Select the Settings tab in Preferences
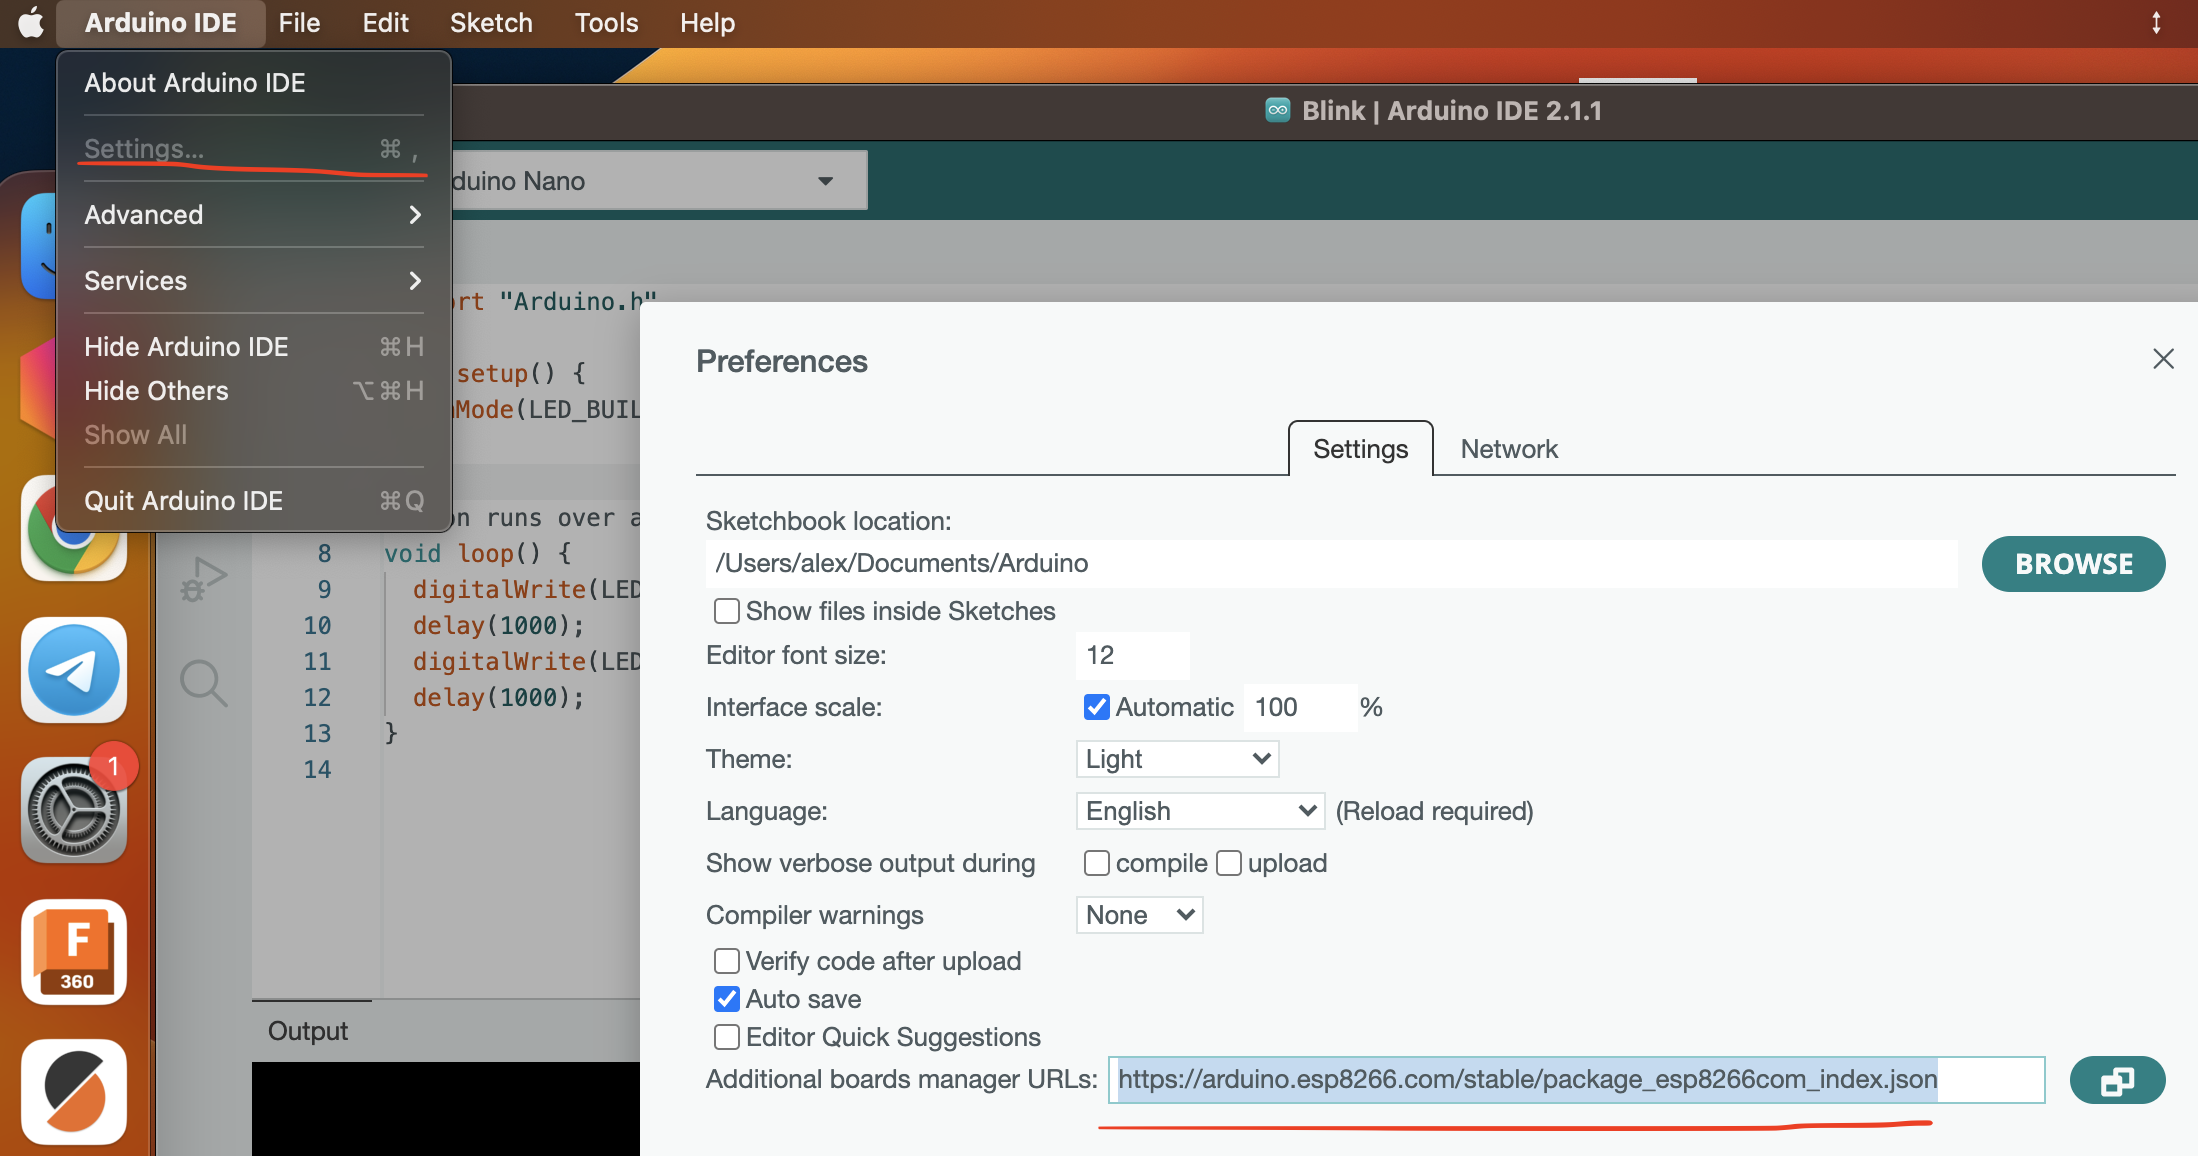2198x1156 pixels. tap(1360, 449)
